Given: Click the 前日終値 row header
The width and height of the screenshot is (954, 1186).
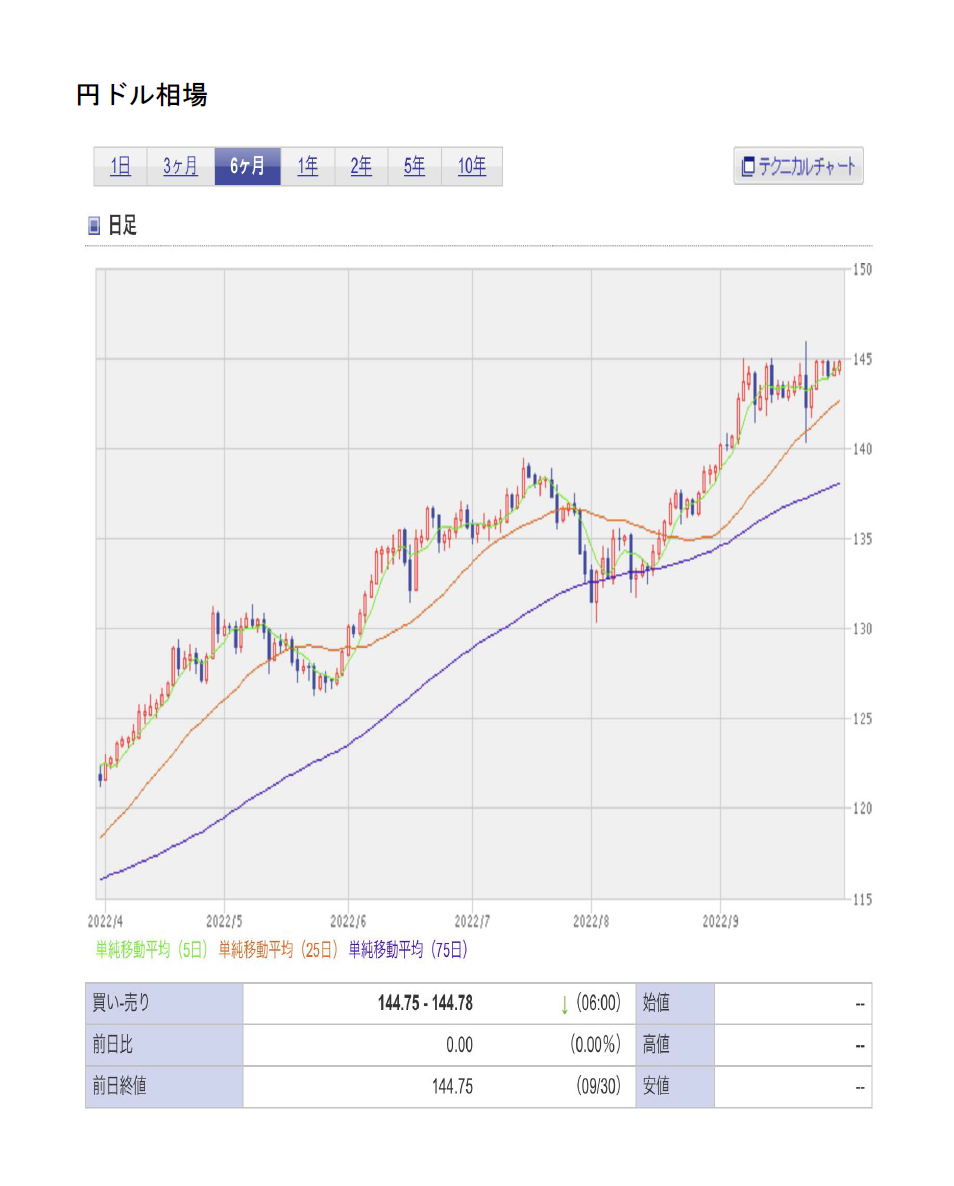Looking at the screenshot, I should tap(164, 1087).
